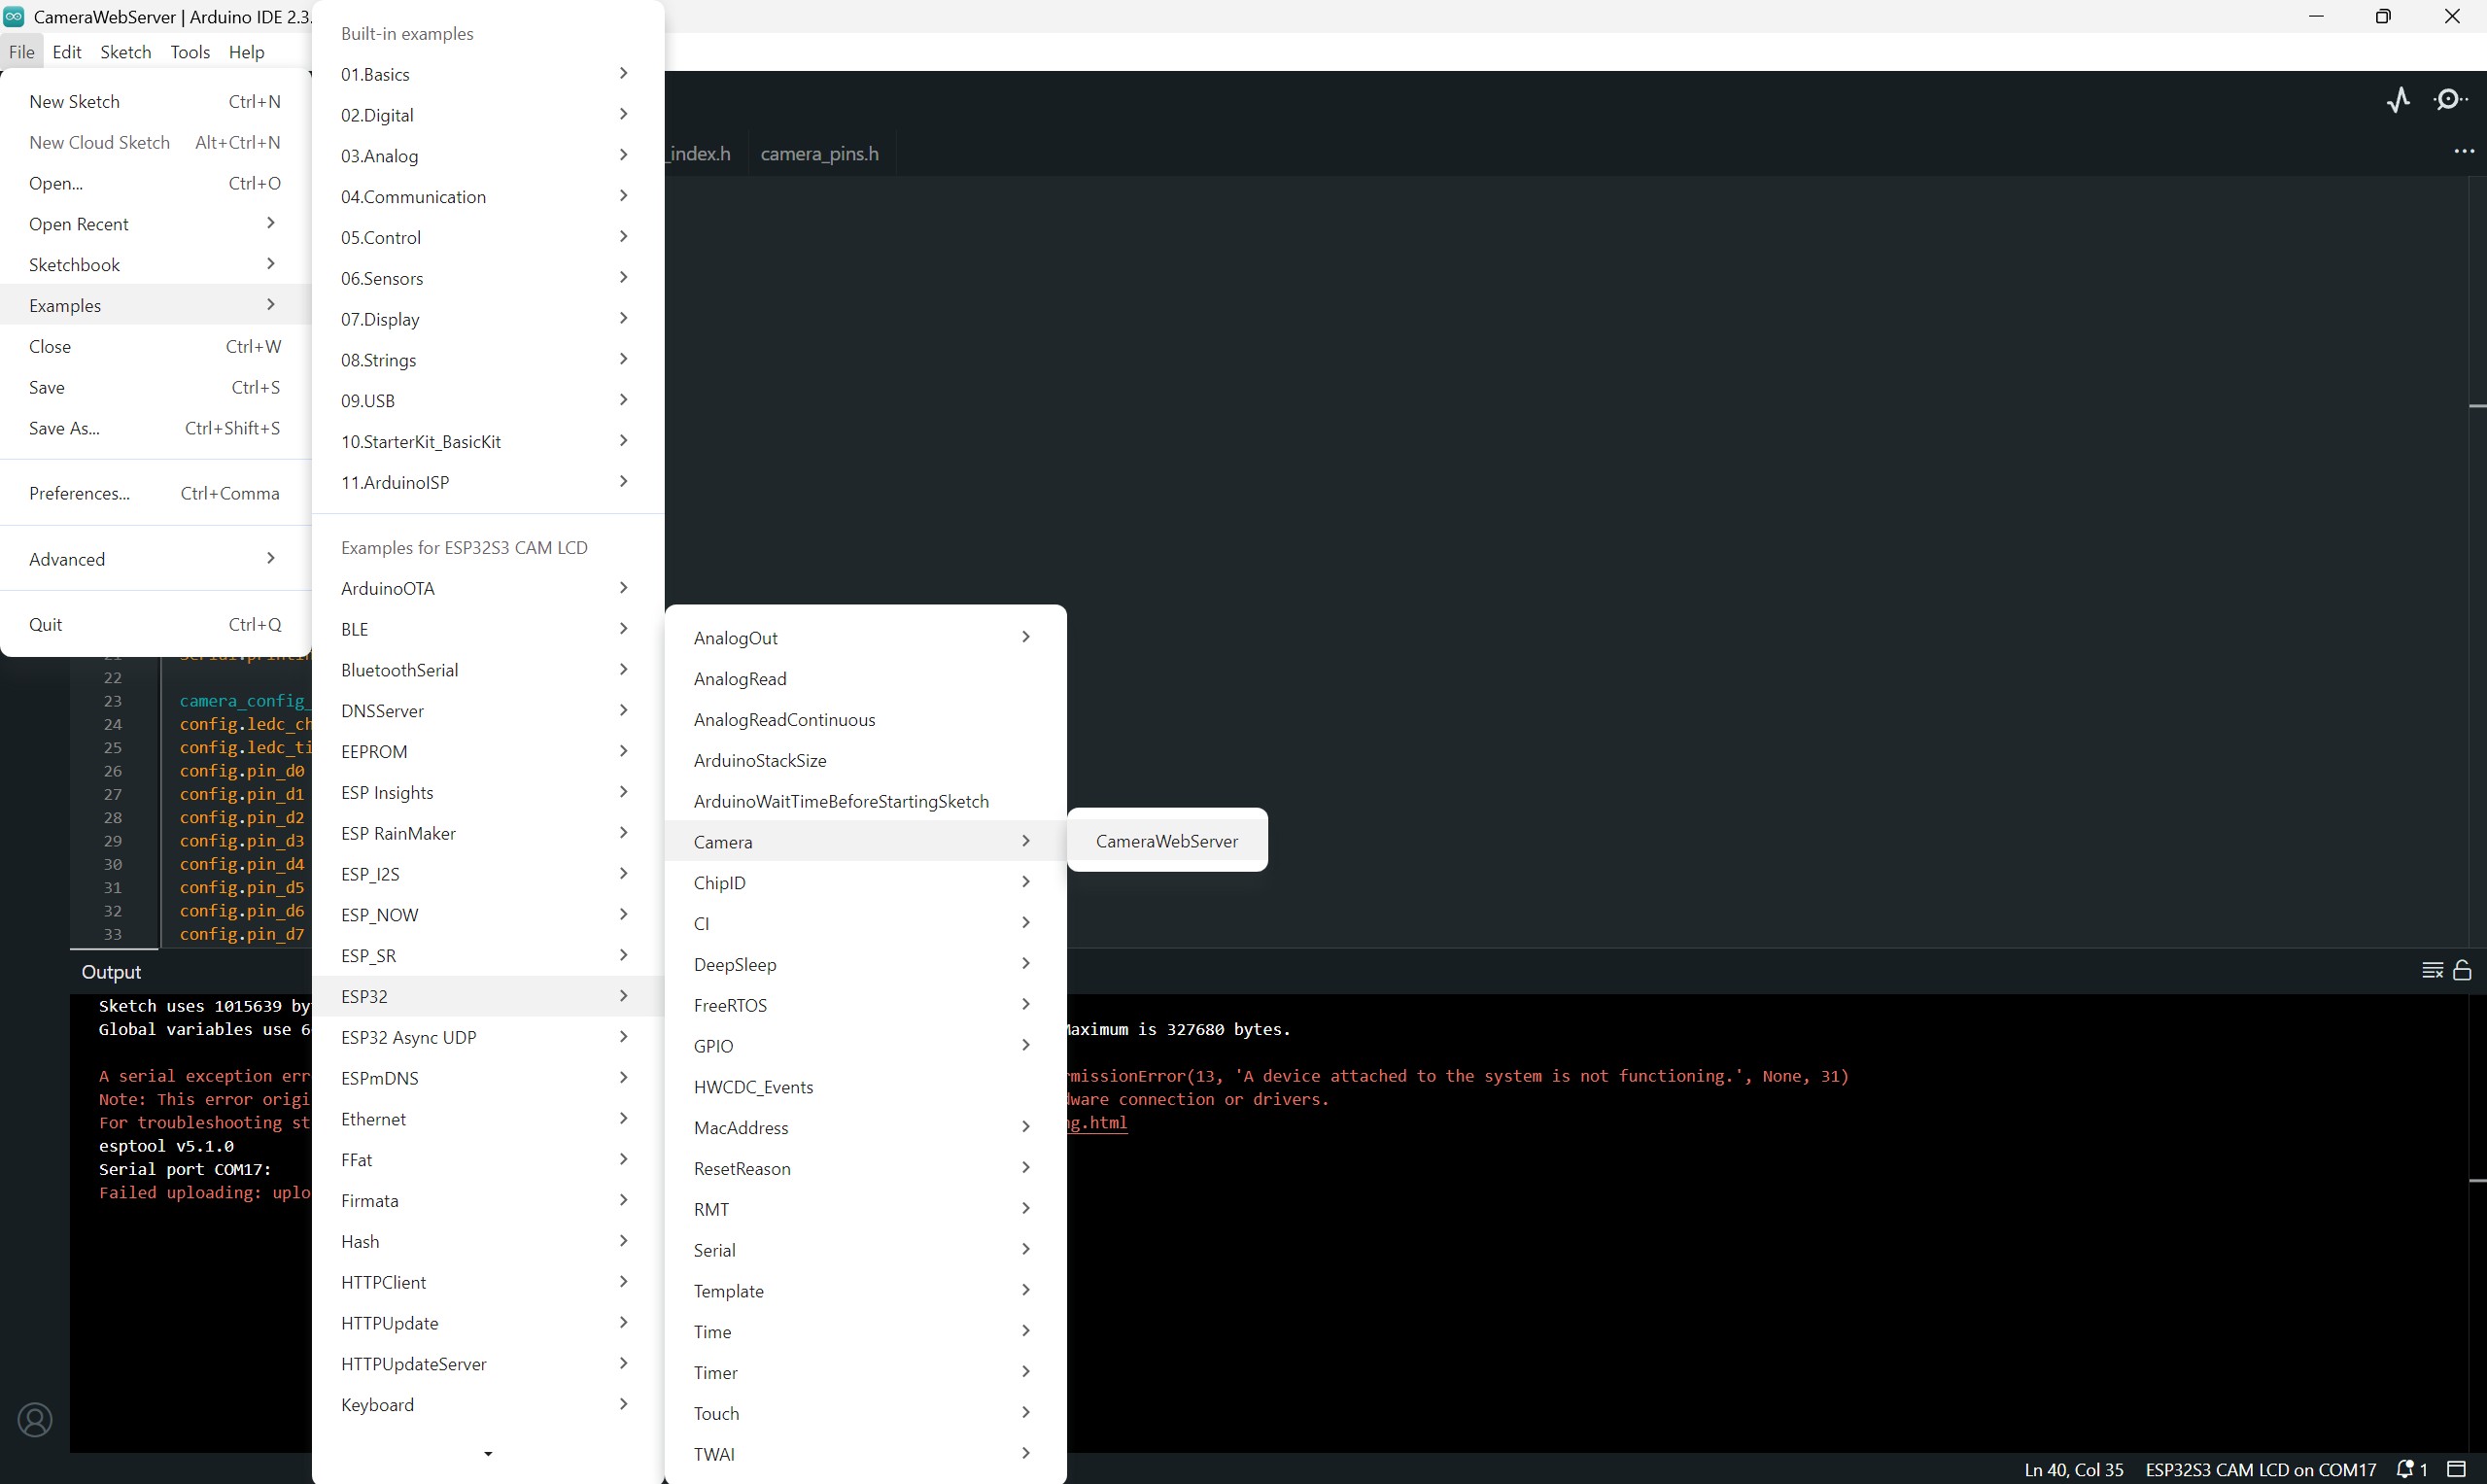
Task: Switch to the camera_pins.h tab
Action: tap(819, 154)
